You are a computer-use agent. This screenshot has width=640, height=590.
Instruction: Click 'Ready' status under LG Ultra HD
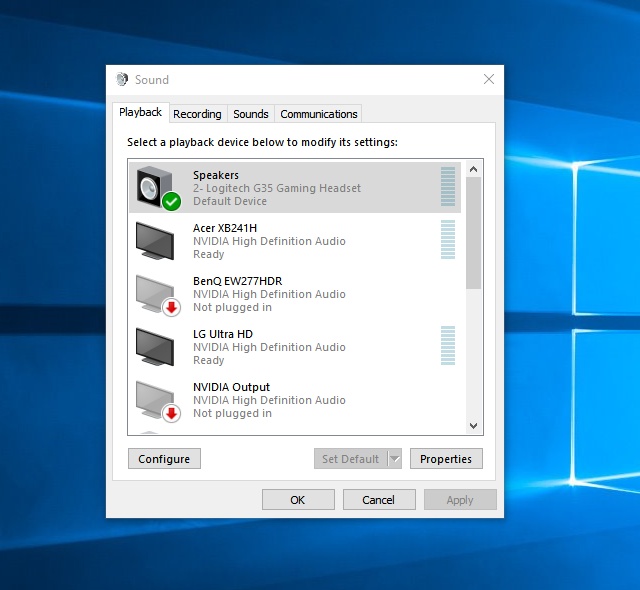pos(209,360)
